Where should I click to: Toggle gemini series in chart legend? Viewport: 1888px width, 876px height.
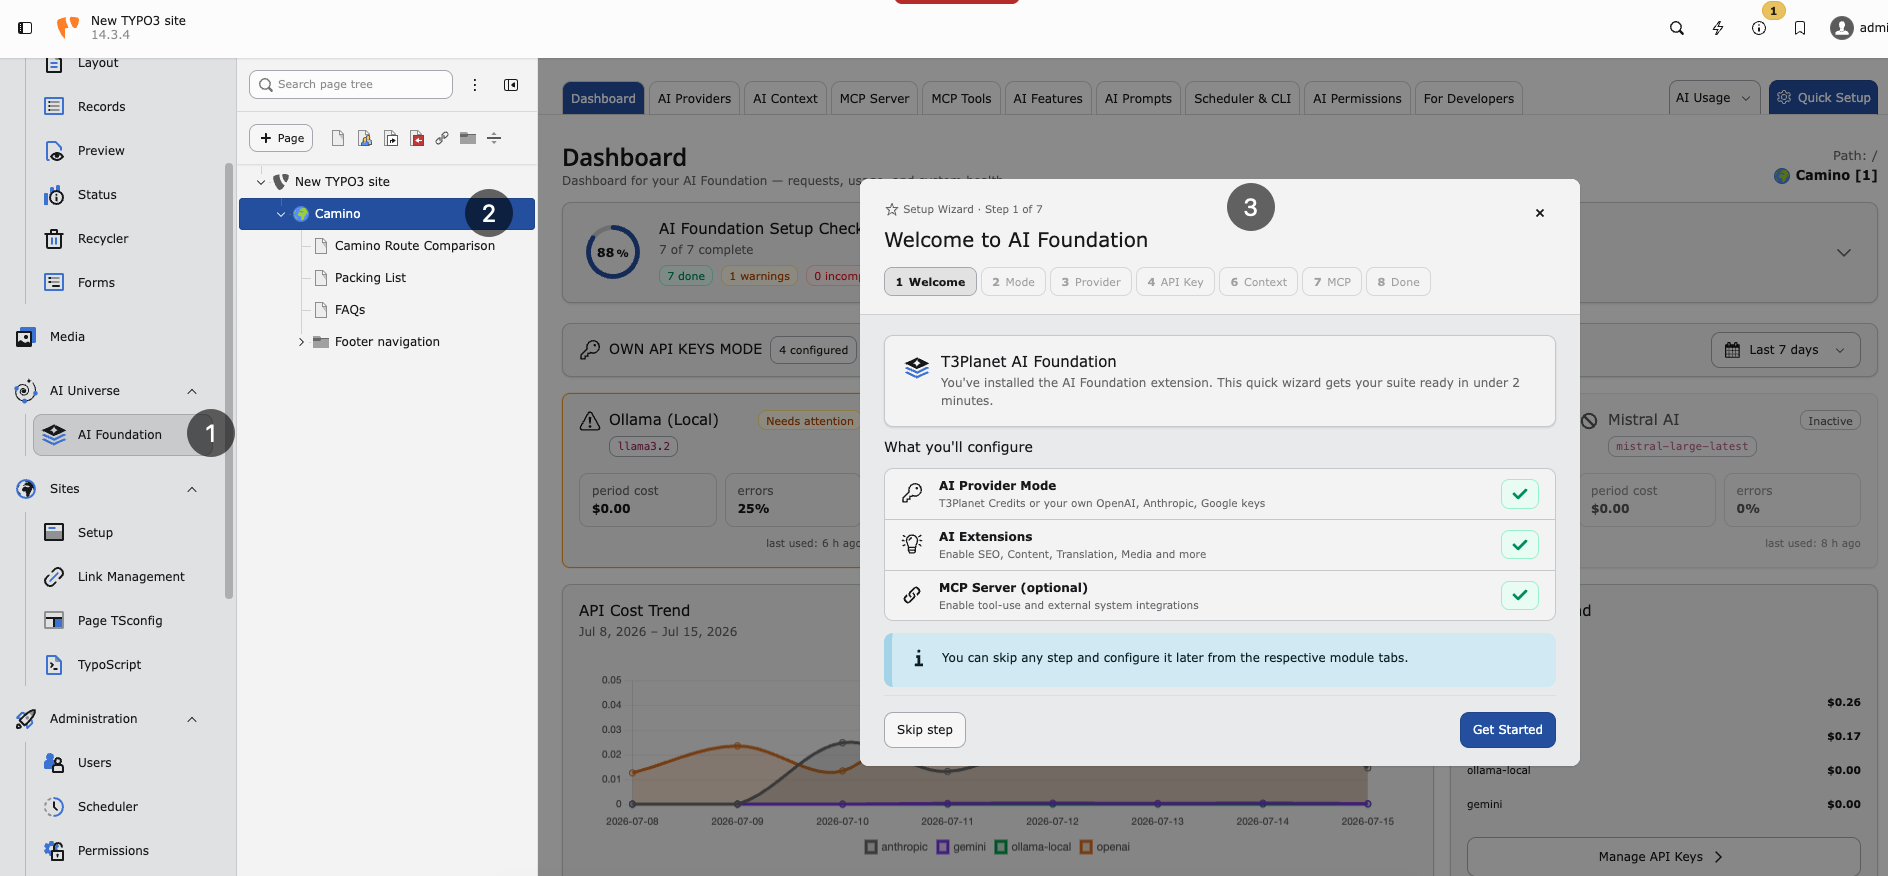[x=961, y=847]
